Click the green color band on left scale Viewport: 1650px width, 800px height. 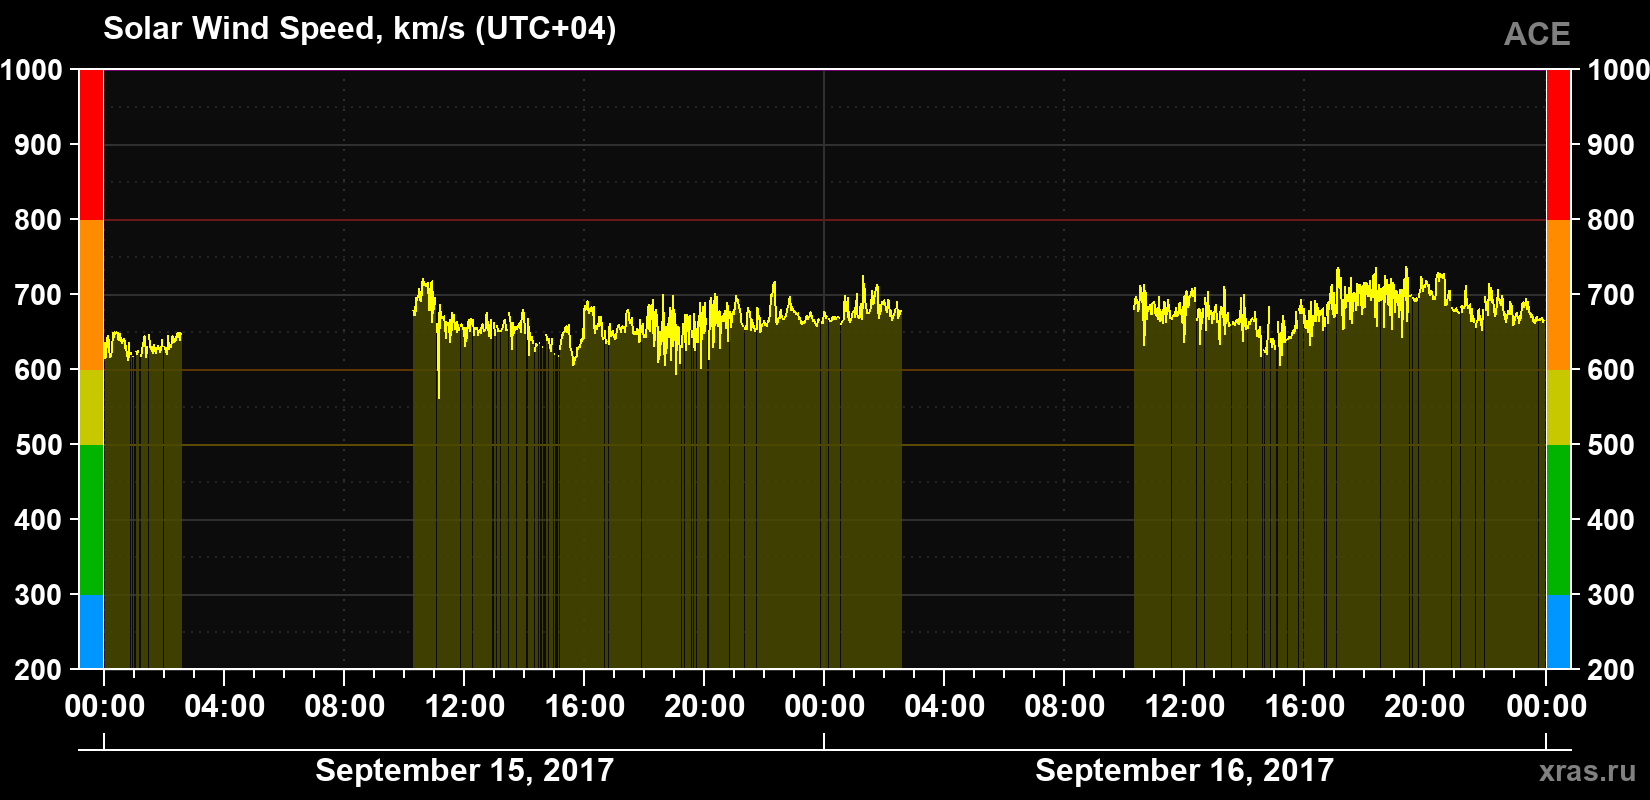[x=91, y=520]
